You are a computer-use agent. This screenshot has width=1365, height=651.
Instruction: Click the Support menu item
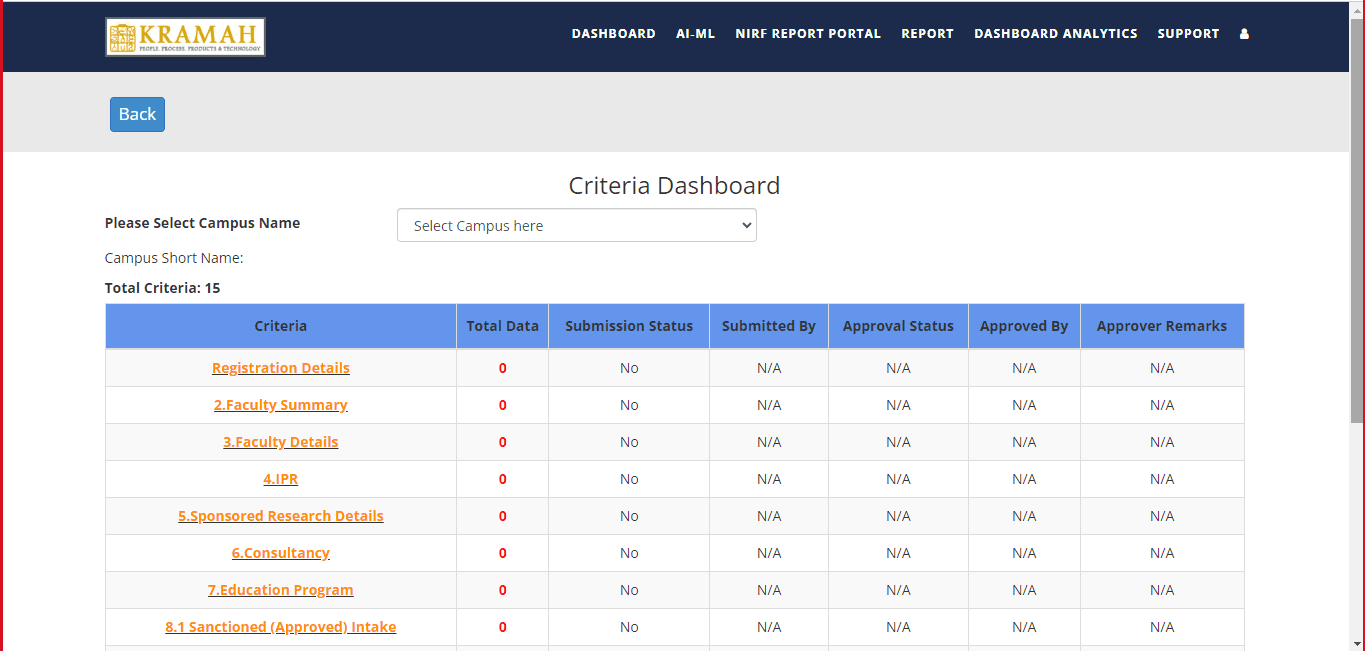pyautogui.click(x=1188, y=34)
